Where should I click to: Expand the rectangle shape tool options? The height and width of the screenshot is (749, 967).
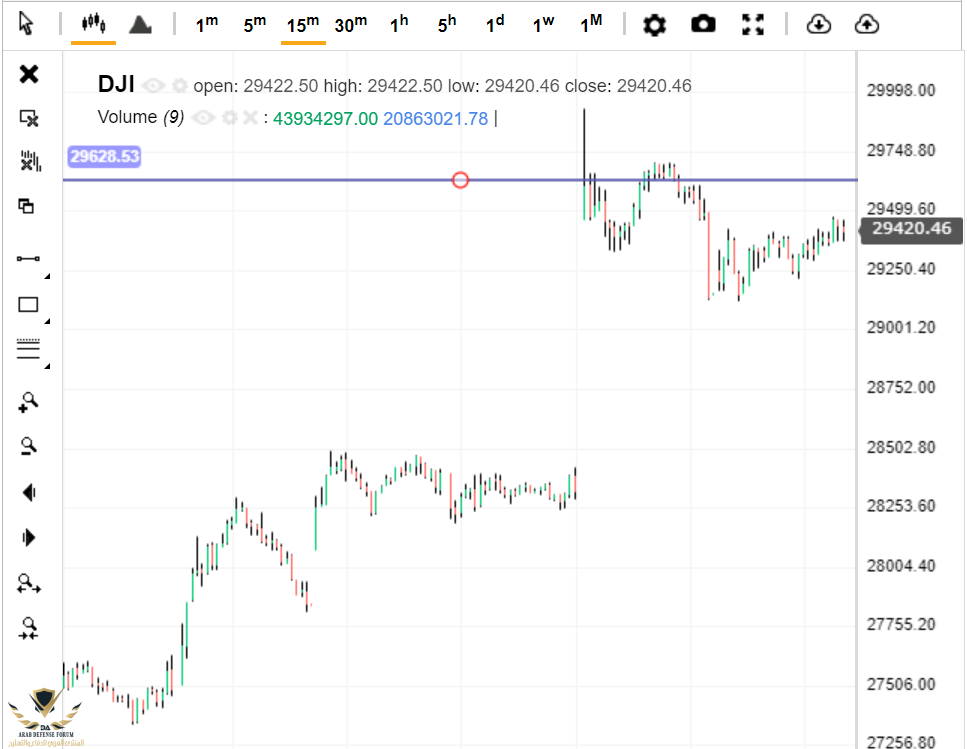coord(46,321)
